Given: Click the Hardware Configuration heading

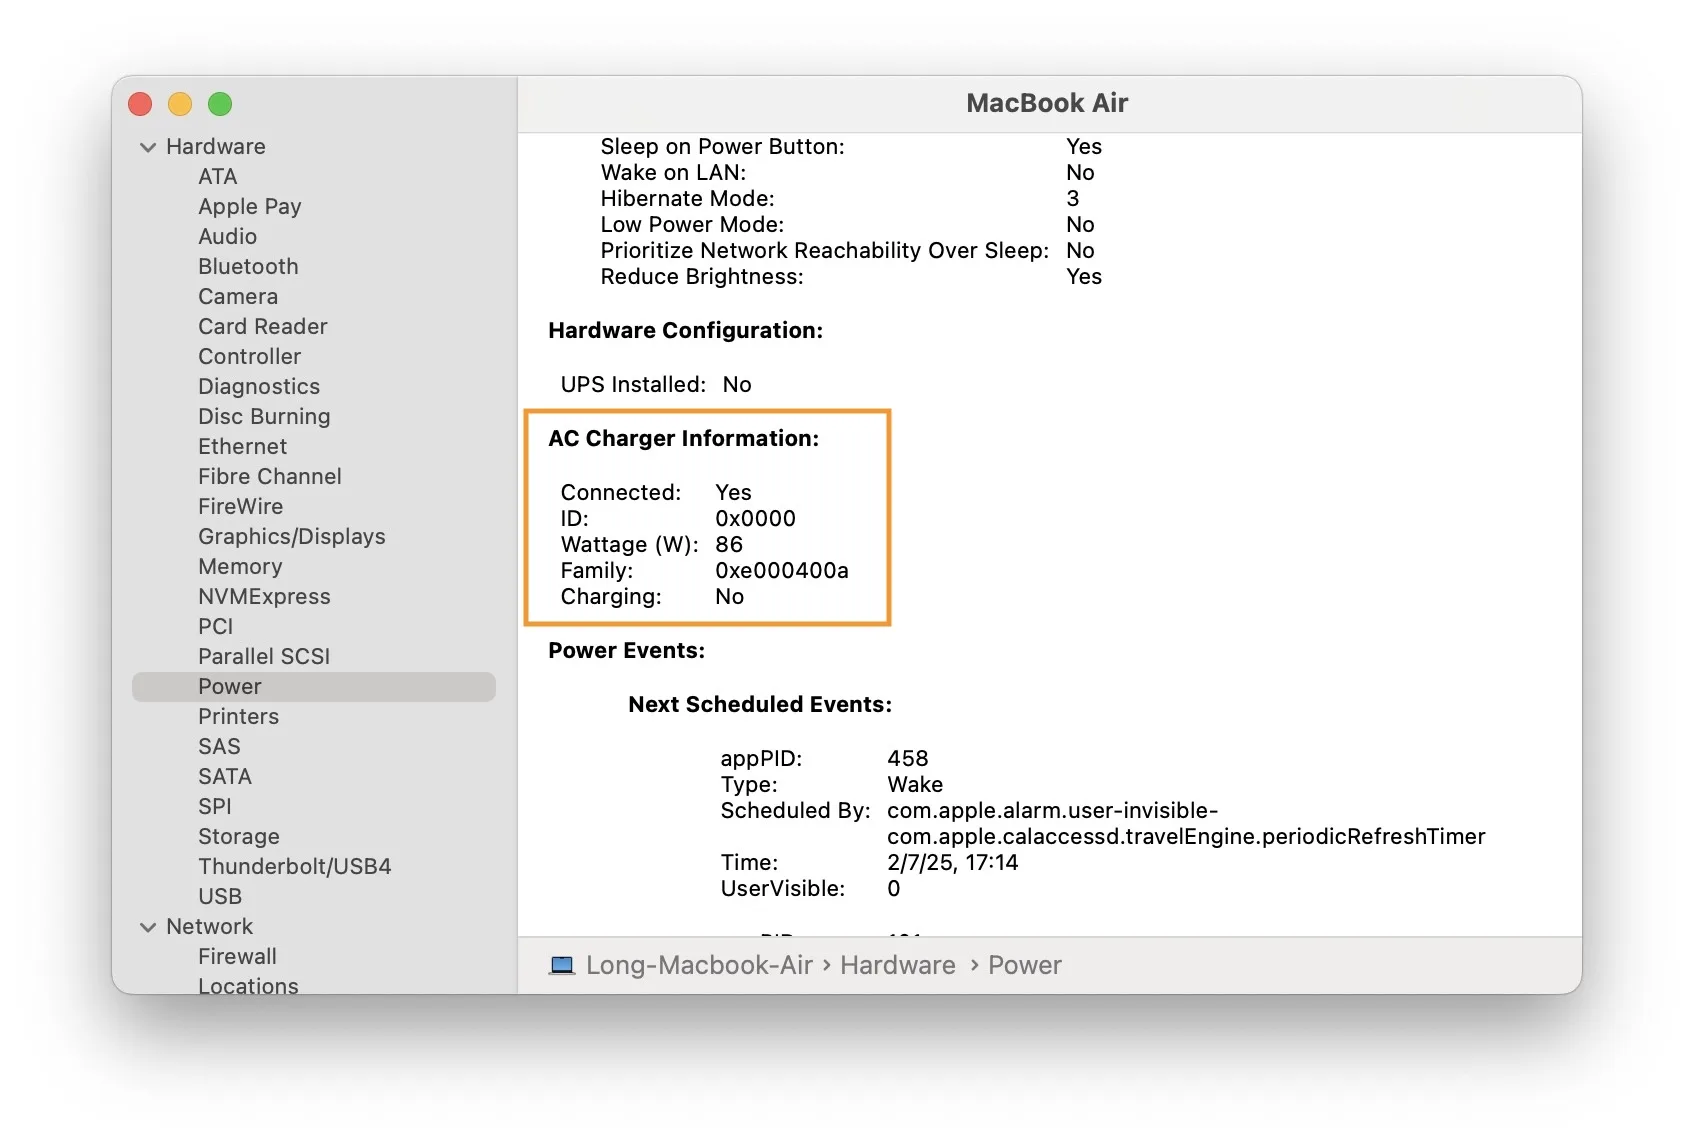Looking at the screenshot, I should coord(685,331).
